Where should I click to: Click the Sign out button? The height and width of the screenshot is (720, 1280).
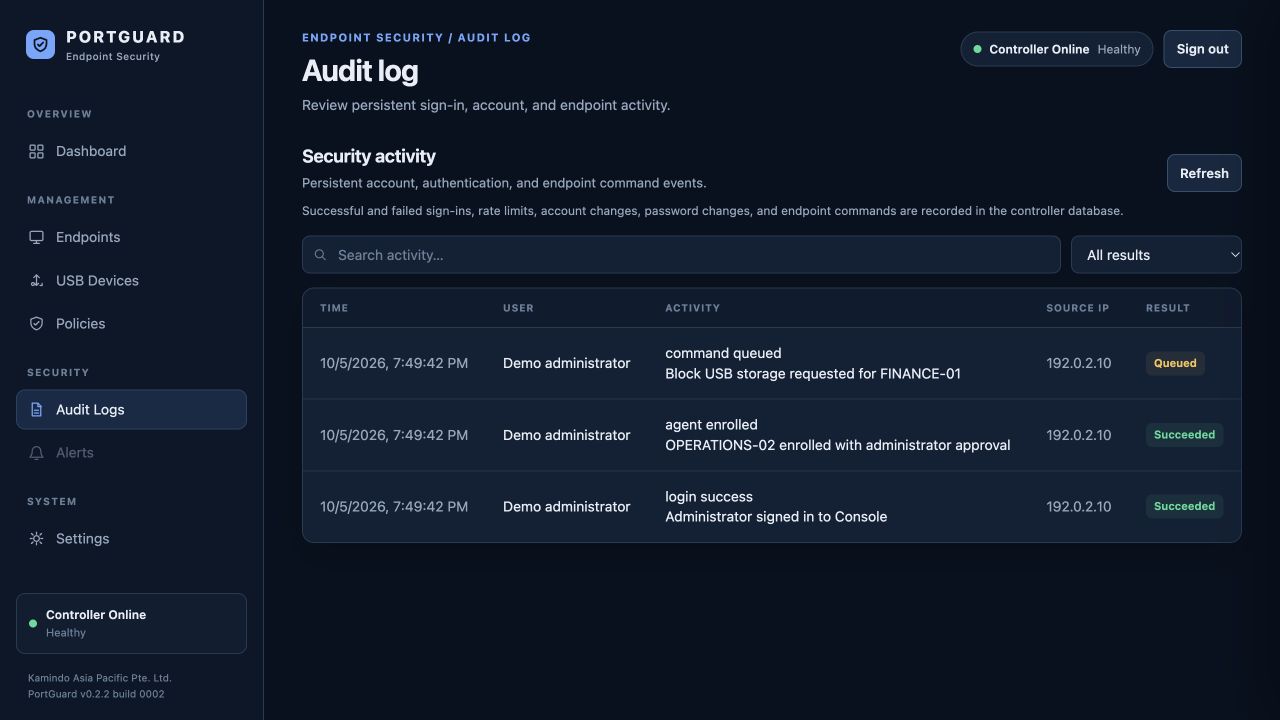pyautogui.click(x=1202, y=49)
